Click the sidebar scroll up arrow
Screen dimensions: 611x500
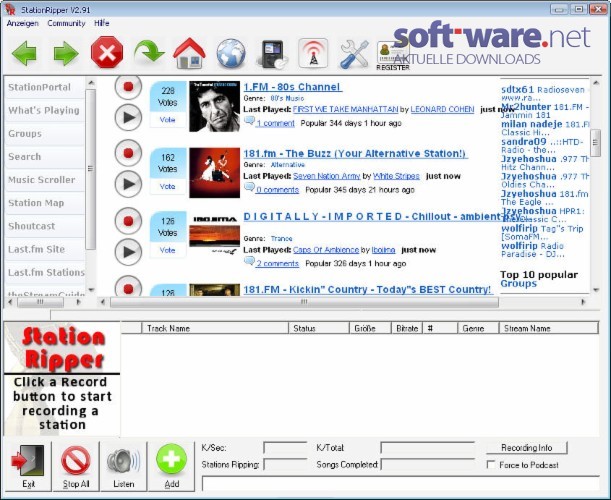tap(91, 83)
